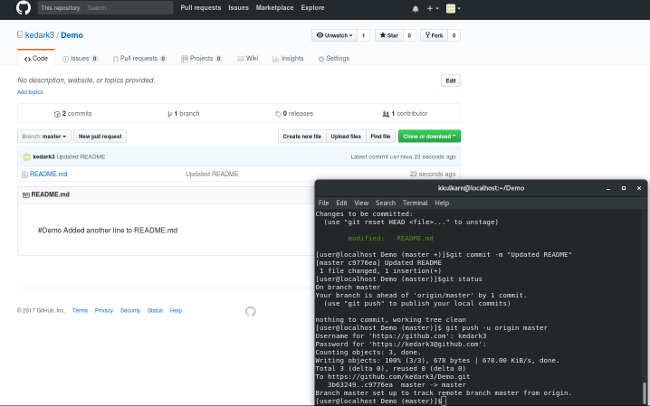Click the README.md file icon
Image resolution: width=650 pixels, height=406 pixels.
25,174
